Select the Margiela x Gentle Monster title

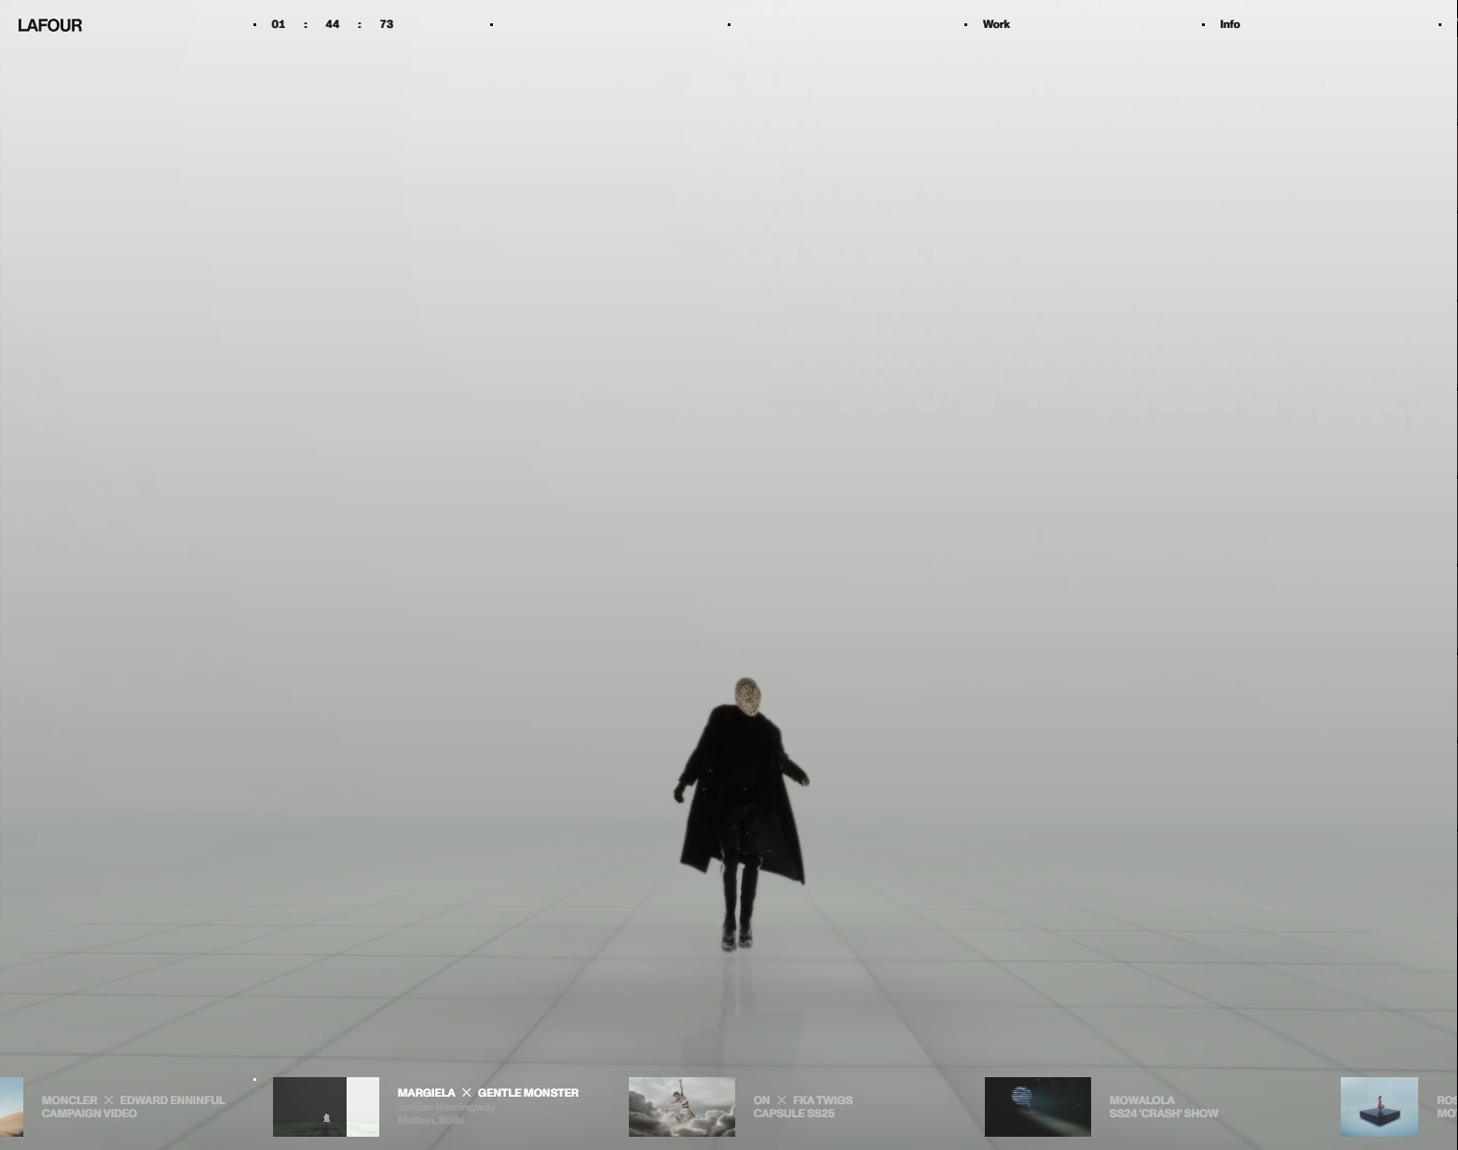(x=487, y=1093)
